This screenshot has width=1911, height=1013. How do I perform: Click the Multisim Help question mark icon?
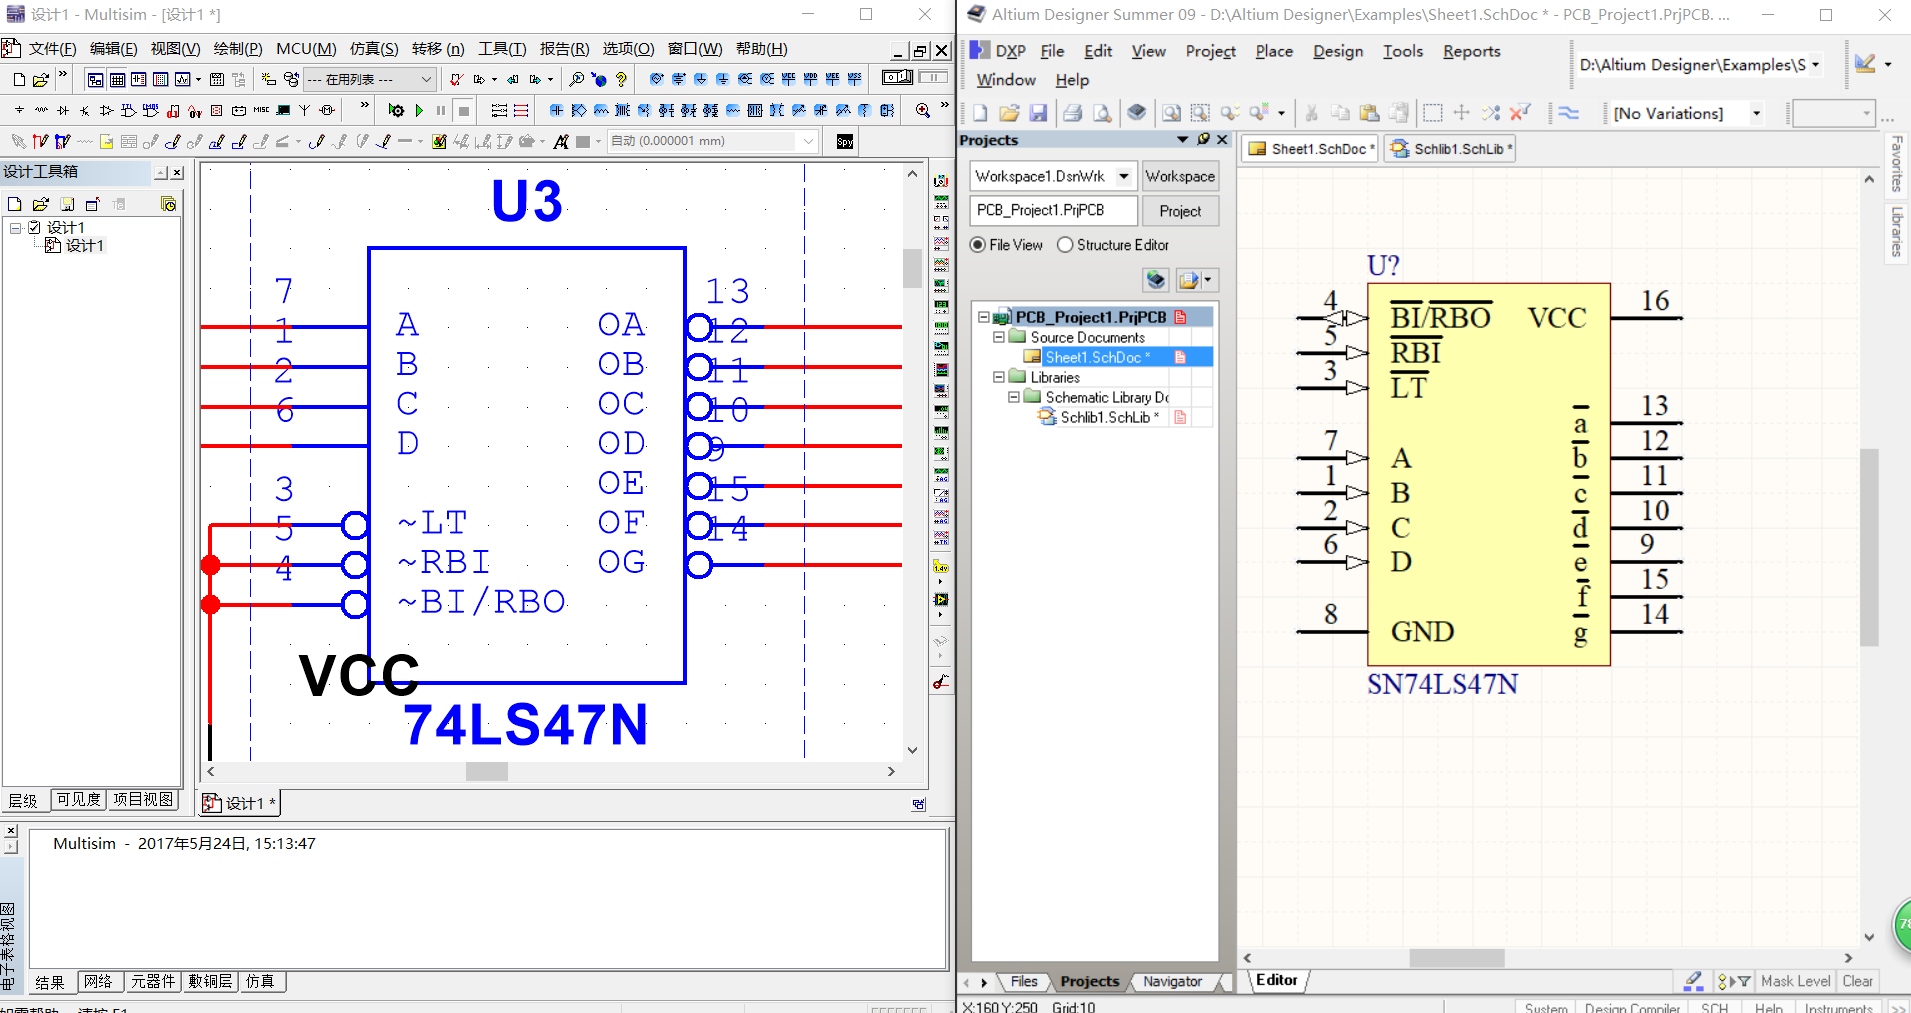click(x=622, y=79)
